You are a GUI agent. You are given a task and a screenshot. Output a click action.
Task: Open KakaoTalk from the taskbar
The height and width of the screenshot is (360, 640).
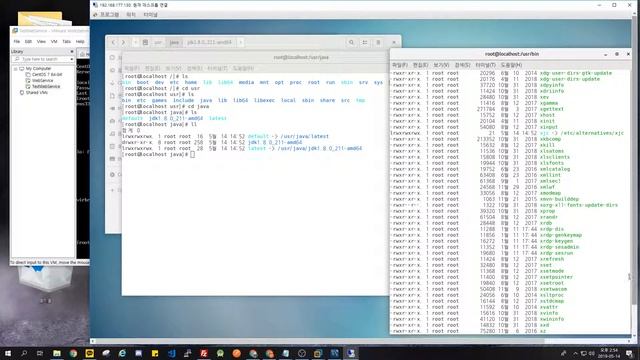(89, 353)
